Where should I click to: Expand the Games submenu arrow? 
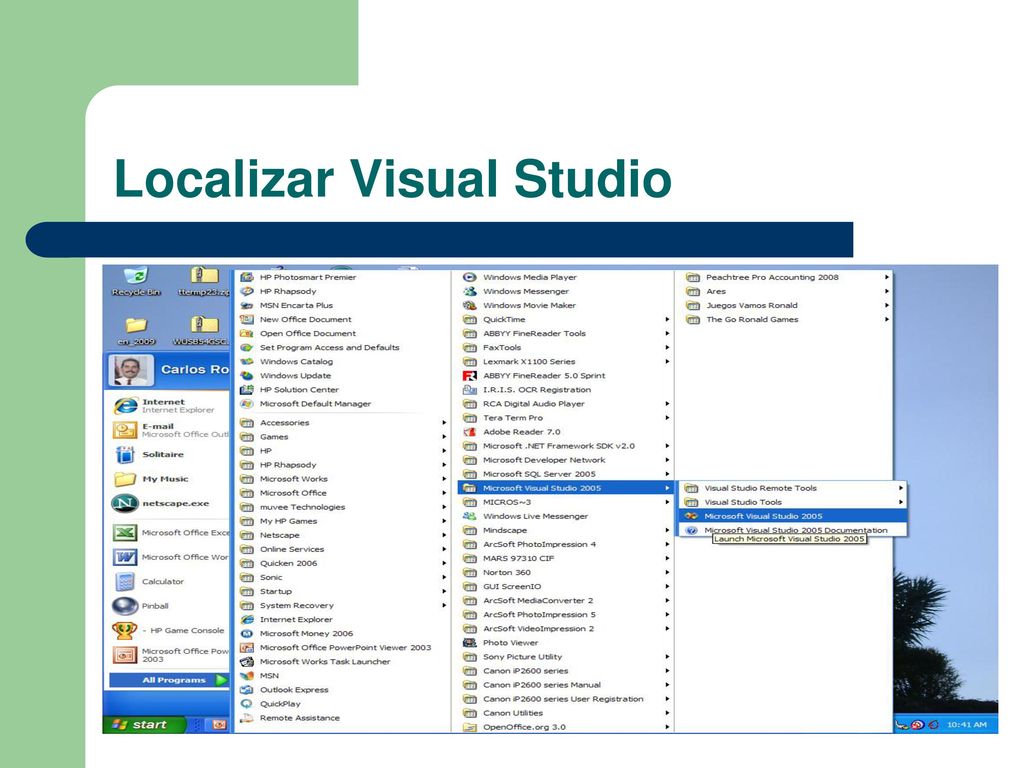pyautogui.click(x=444, y=437)
